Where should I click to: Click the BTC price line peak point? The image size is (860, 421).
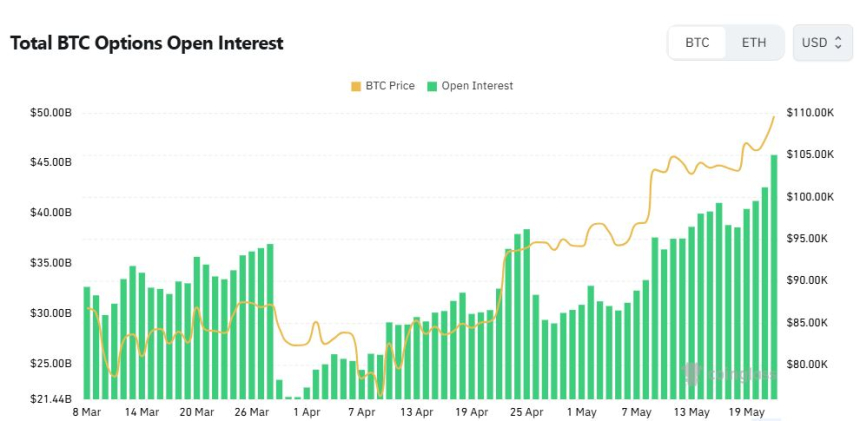tap(774, 116)
